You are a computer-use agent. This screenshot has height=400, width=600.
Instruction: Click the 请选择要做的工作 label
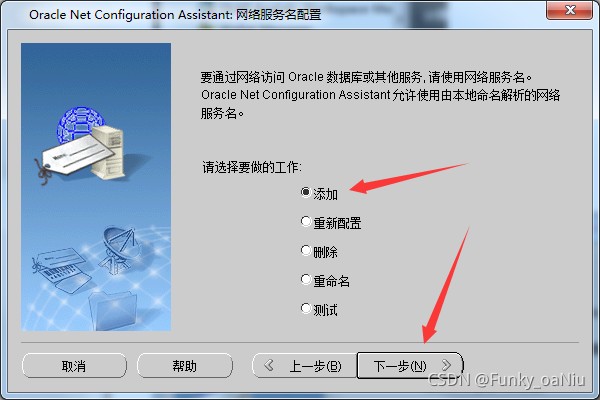tap(252, 167)
